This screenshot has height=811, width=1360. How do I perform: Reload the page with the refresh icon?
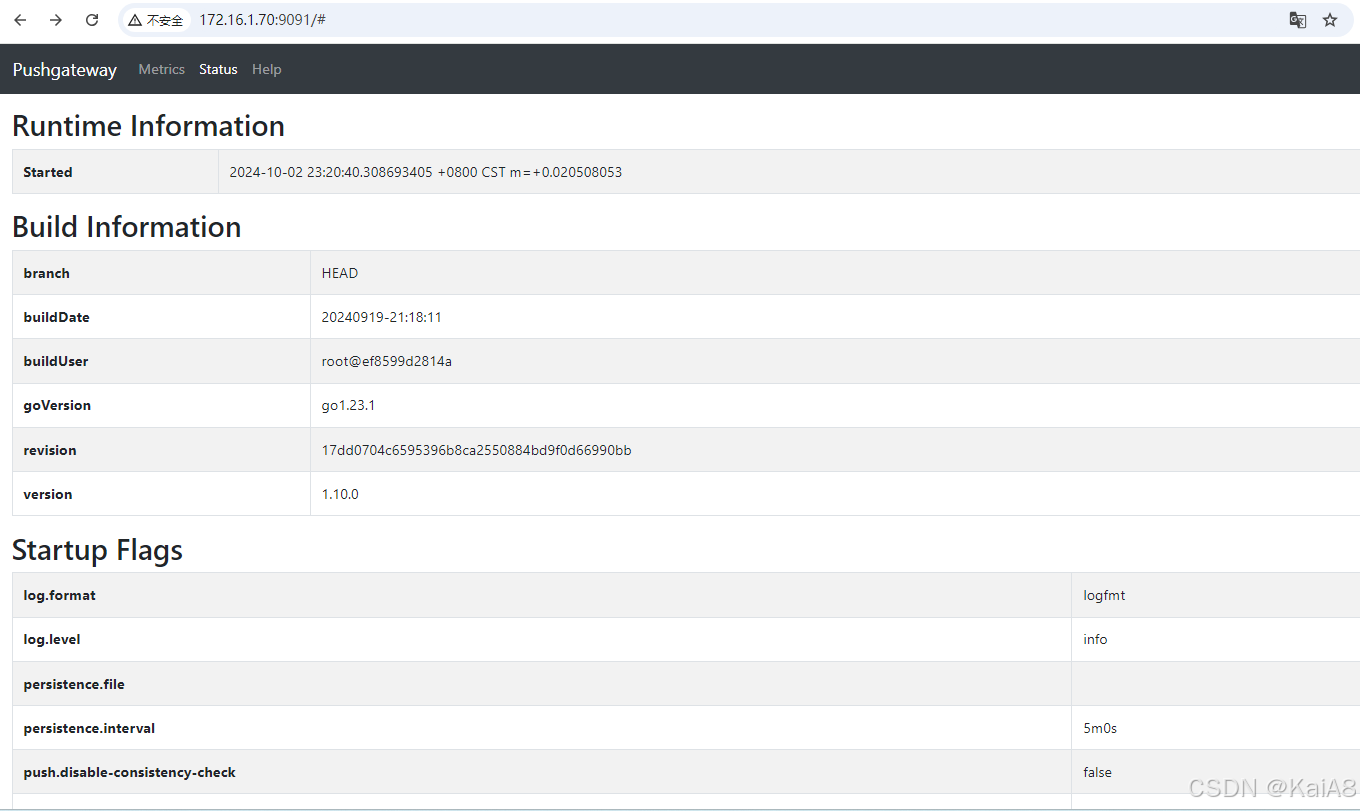[92, 20]
